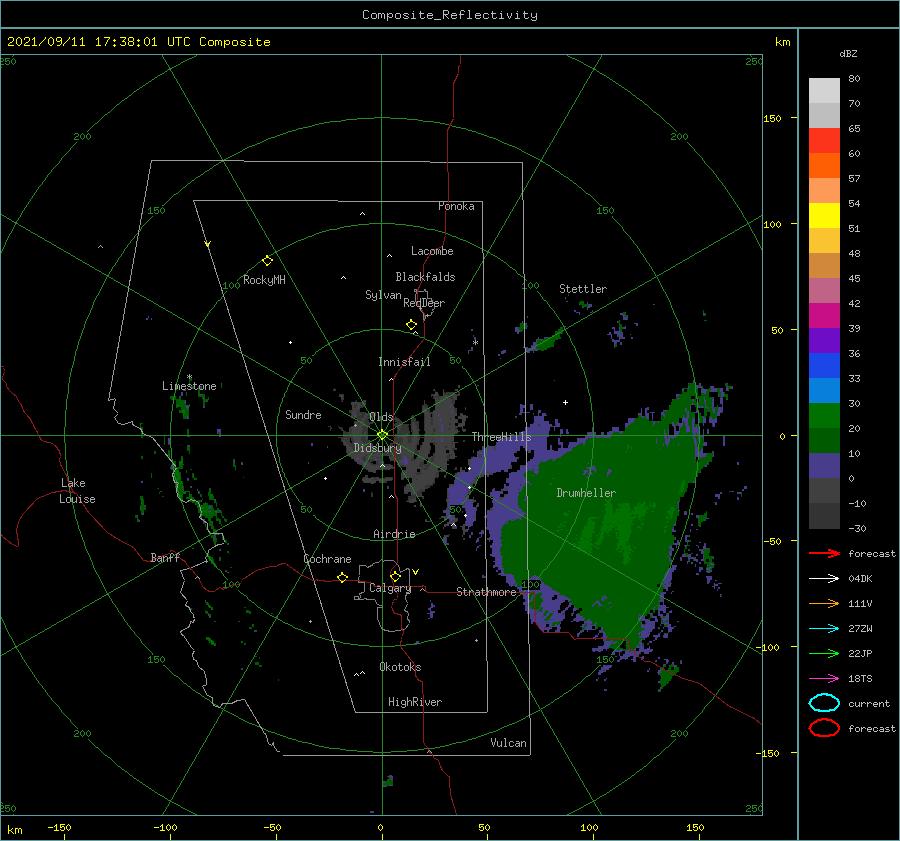
Task: Click the Vulcan town label
Action: [509, 743]
